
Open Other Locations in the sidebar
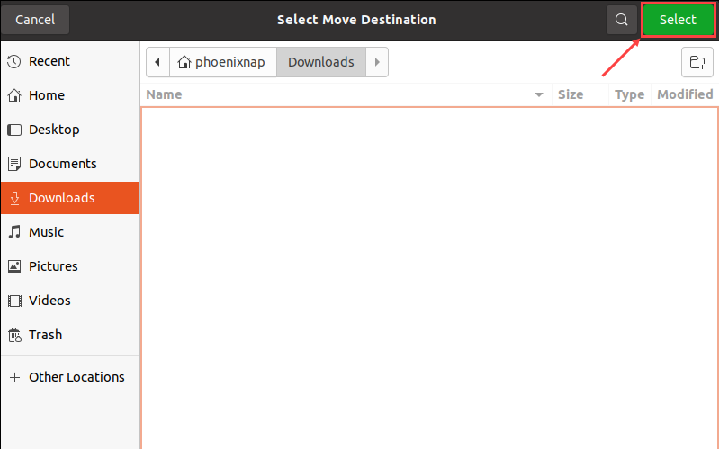[76, 378]
